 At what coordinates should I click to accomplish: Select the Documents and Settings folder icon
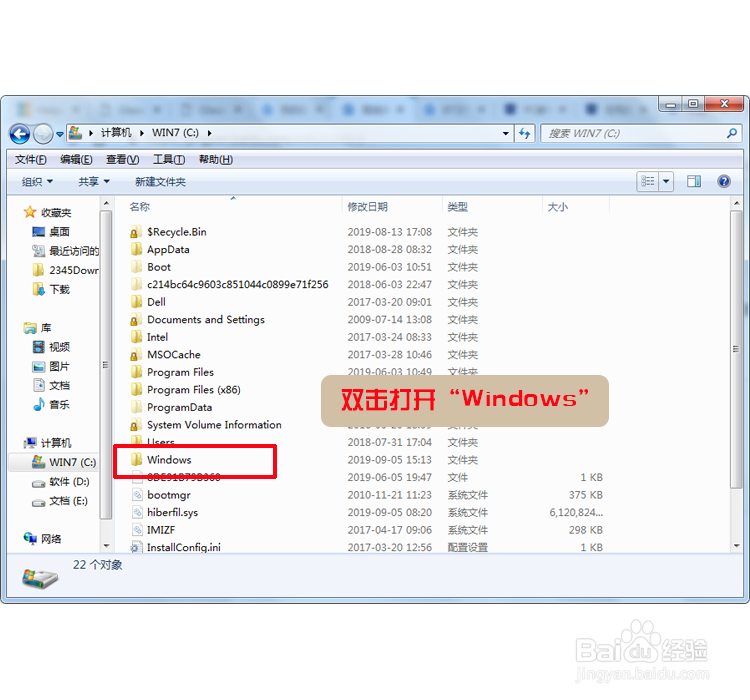coord(136,320)
